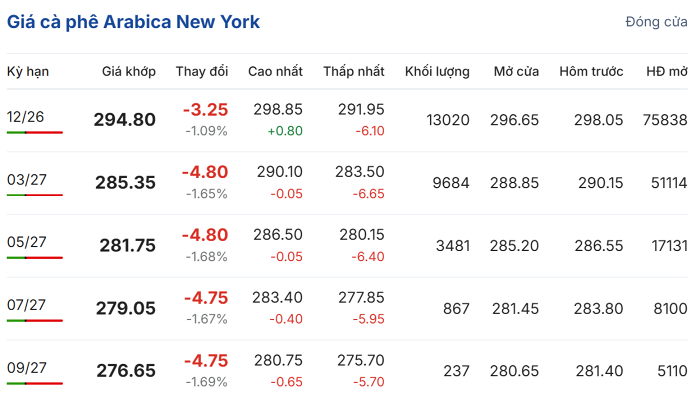Image resolution: width=700 pixels, height=397 pixels.
Task: Click the range bar under 12/26
Action: click(35, 133)
